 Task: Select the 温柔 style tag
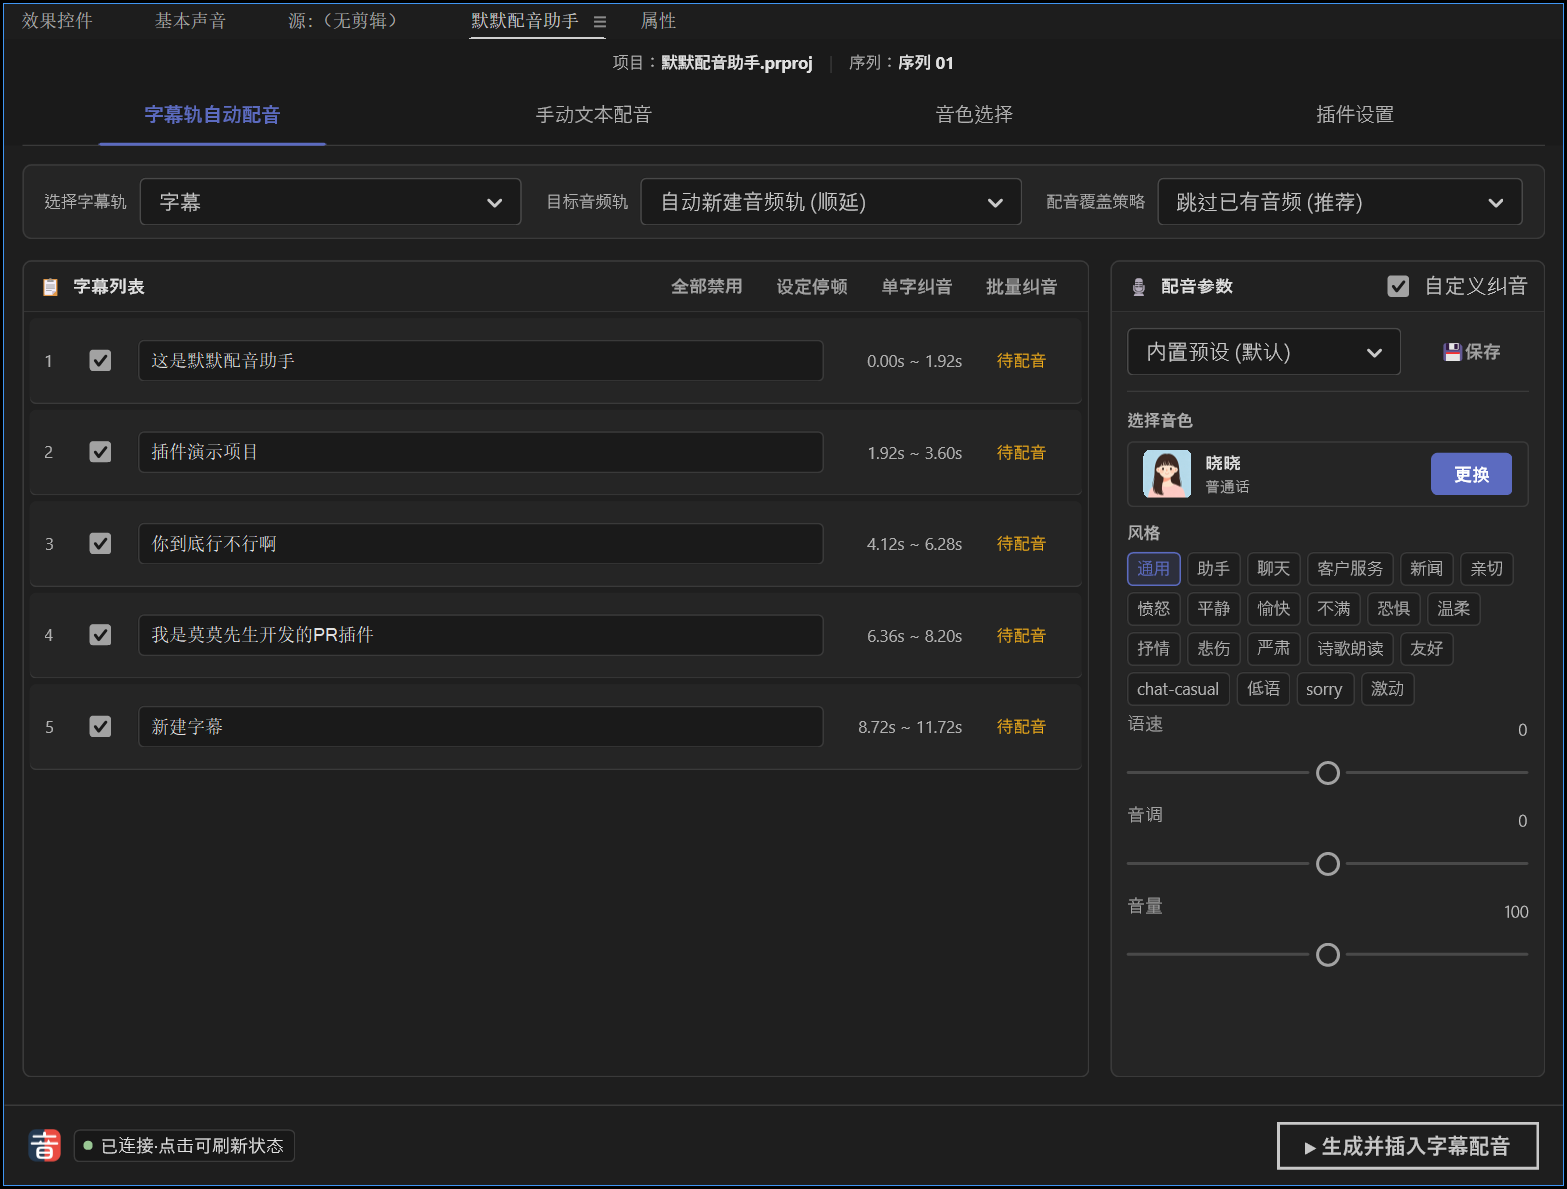tap(1454, 609)
